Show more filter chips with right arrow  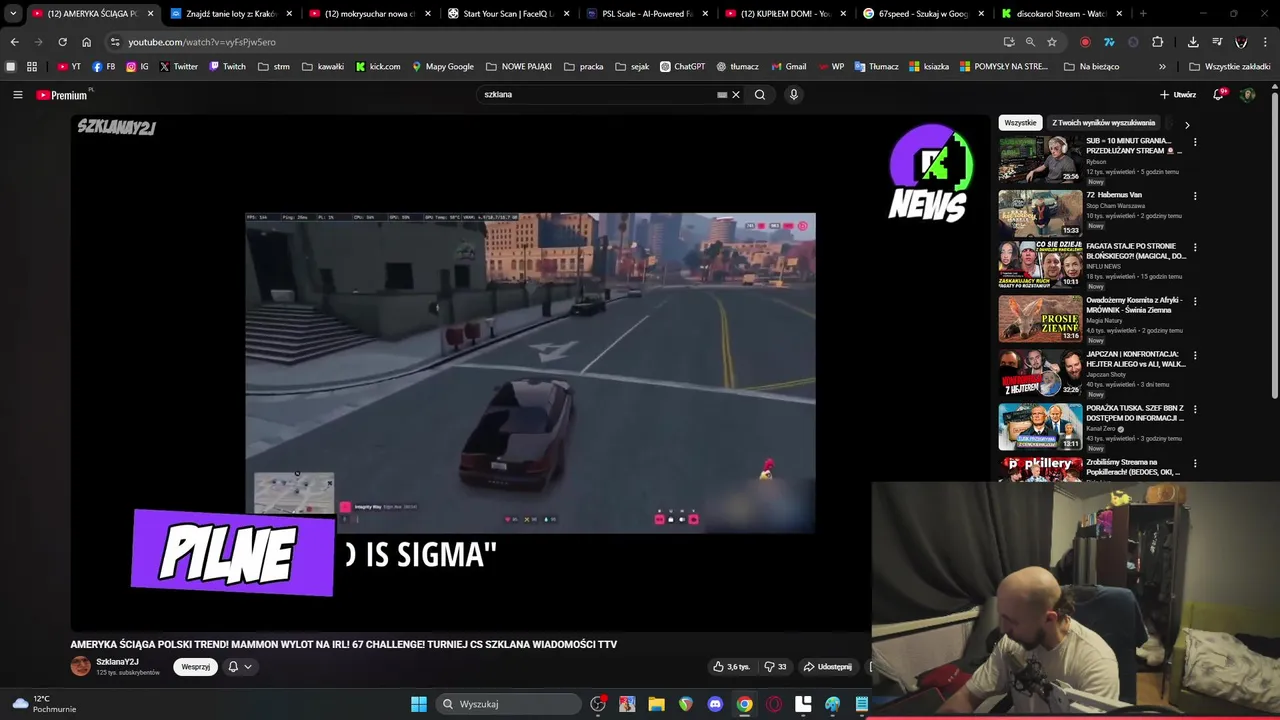[x=1187, y=124]
